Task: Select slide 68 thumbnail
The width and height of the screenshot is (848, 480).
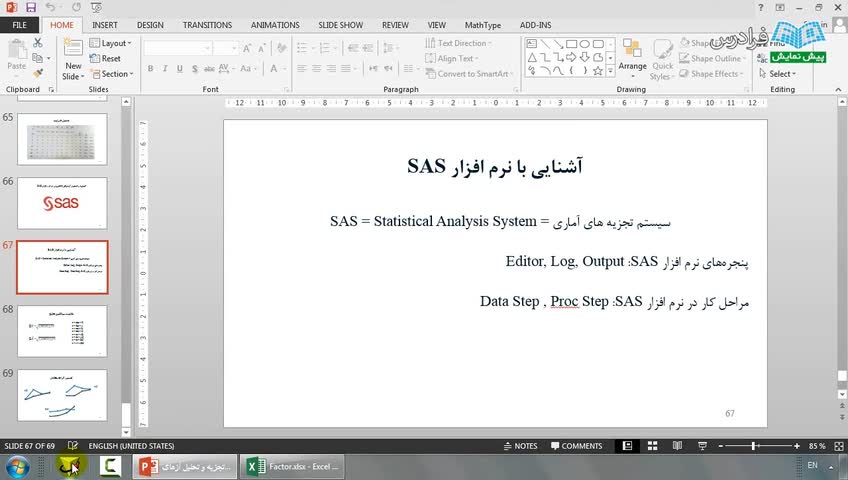Action: pos(62,331)
